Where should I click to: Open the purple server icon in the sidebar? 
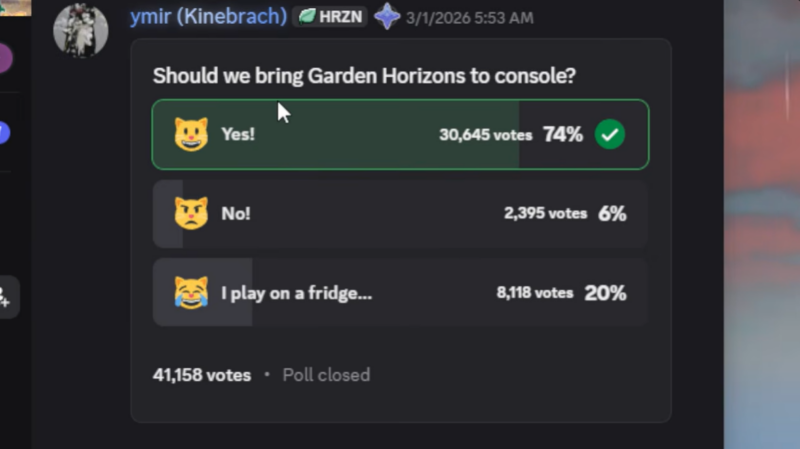coord(5,57)
